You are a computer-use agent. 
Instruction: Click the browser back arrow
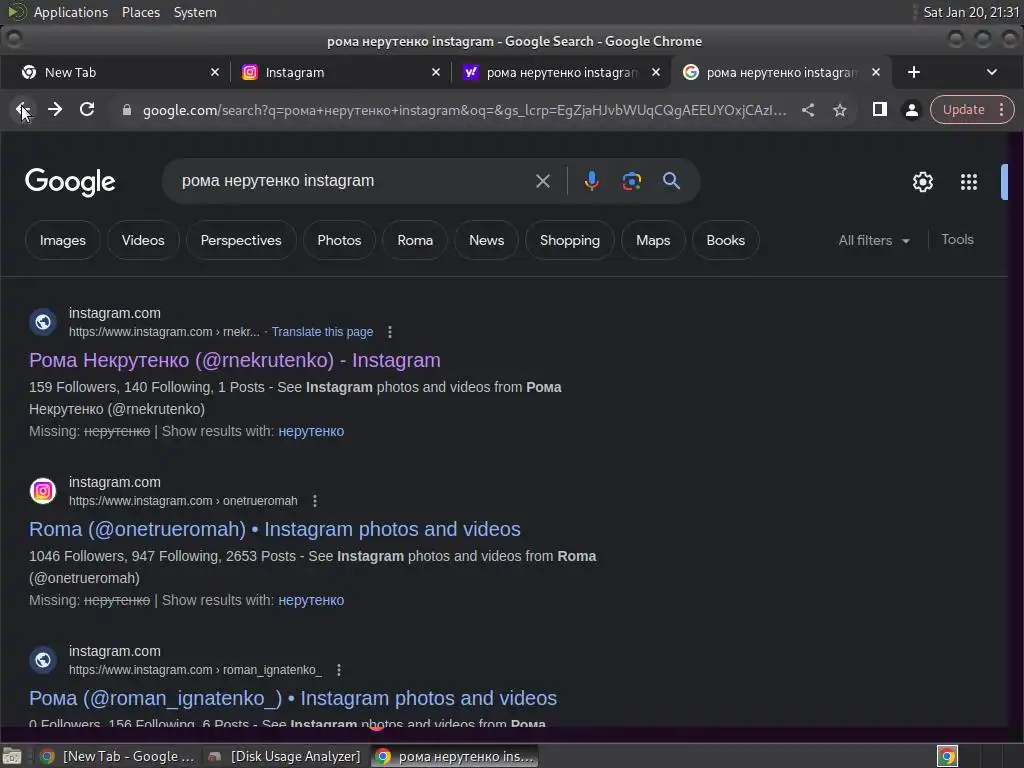tap(22, 110)
